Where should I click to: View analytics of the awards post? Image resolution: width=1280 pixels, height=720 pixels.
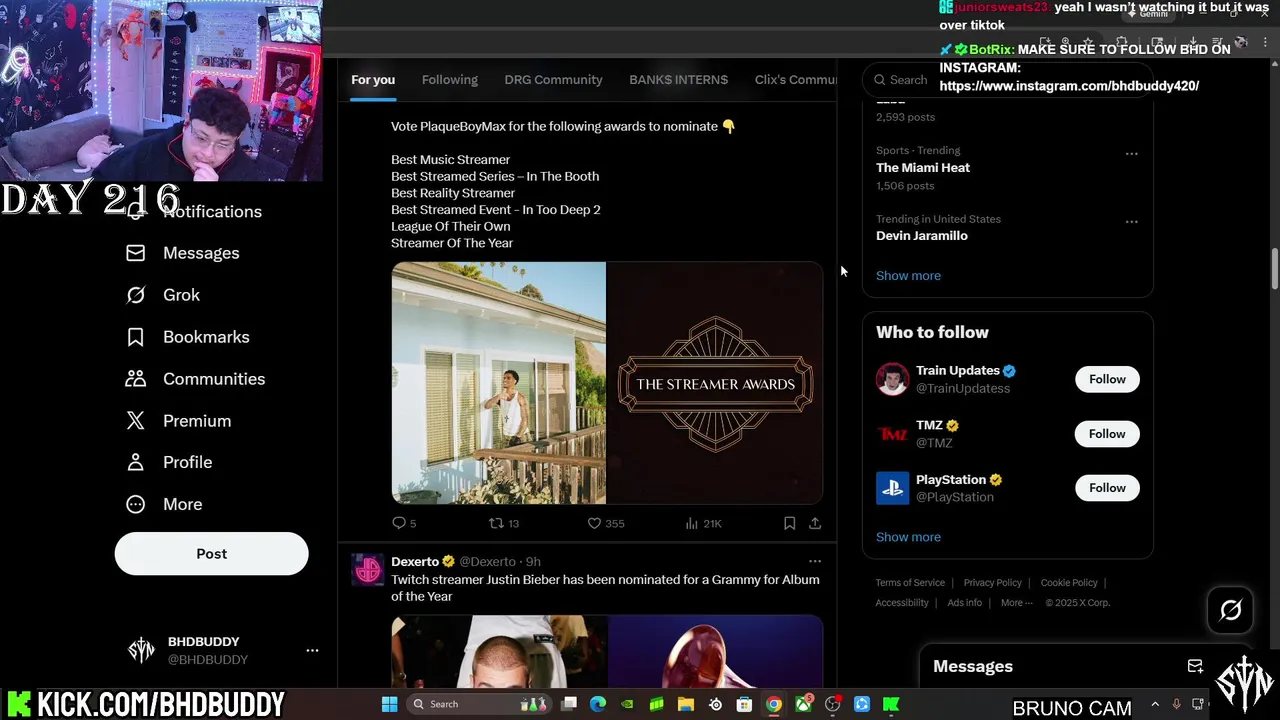(x=703, y=523)
